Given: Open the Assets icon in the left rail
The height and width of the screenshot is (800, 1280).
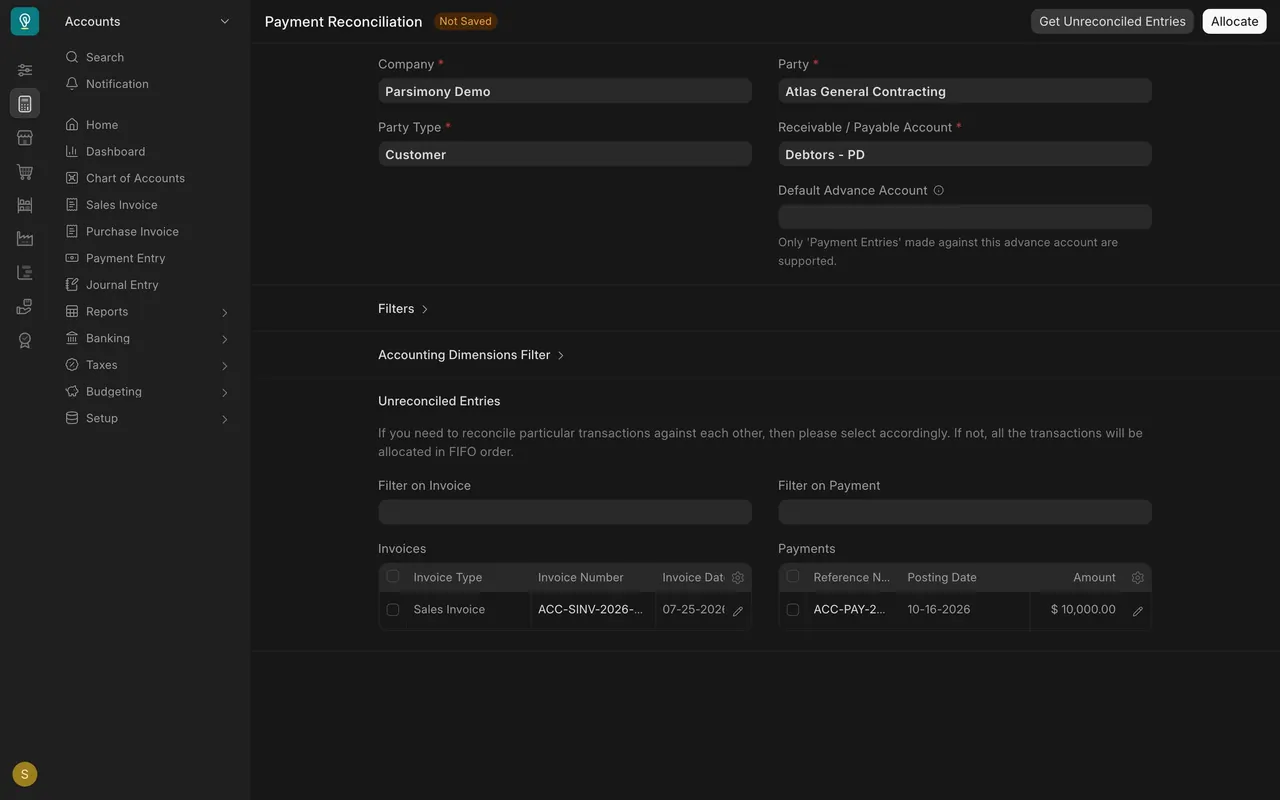Looking at the screenshot, I should point(25,306).
